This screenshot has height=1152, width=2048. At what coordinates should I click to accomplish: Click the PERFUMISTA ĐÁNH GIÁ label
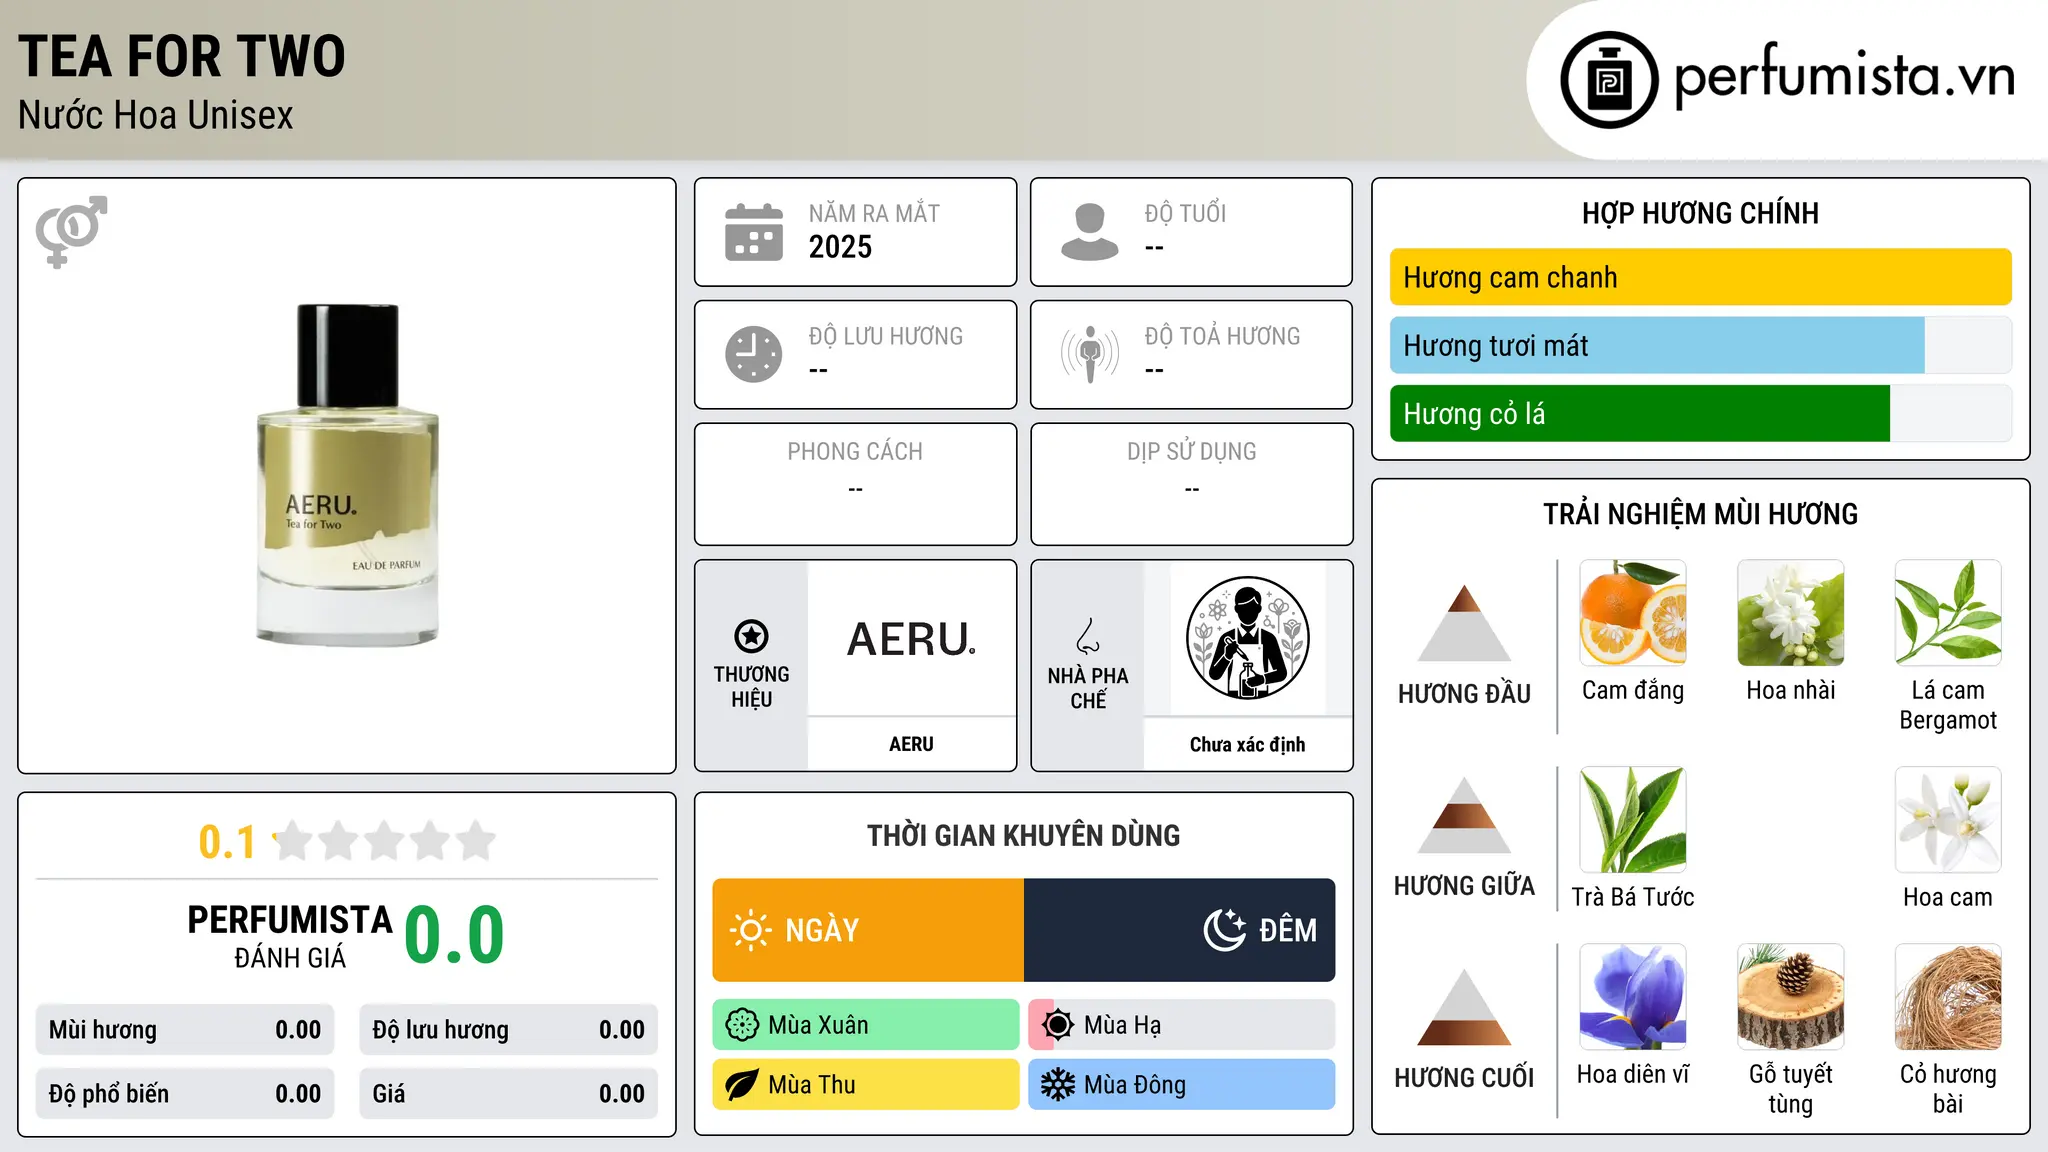coord(290,937)
